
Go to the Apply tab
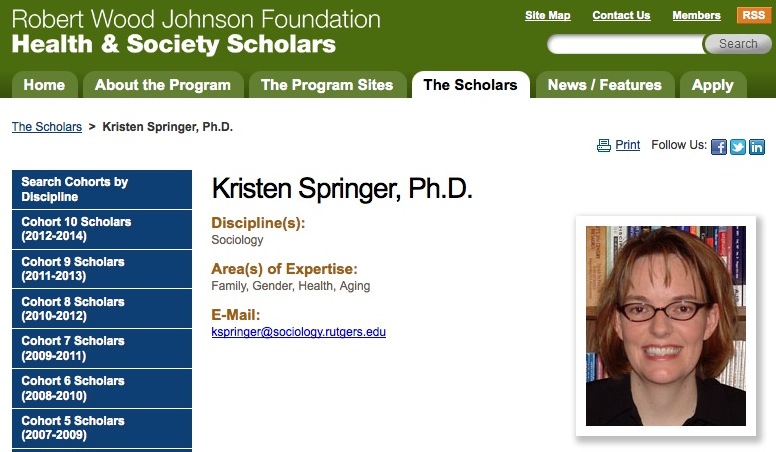[712, 85]
